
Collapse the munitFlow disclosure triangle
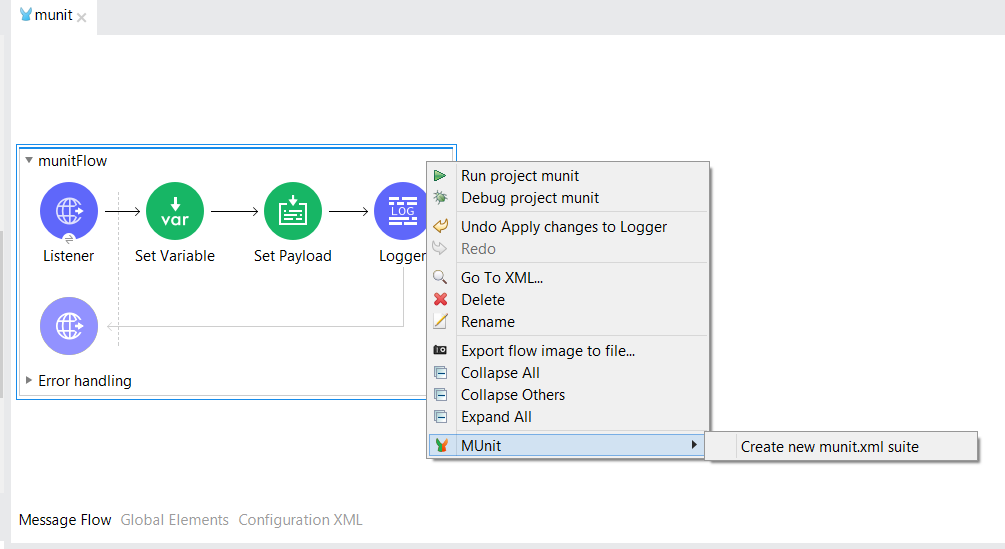[29, 161]
